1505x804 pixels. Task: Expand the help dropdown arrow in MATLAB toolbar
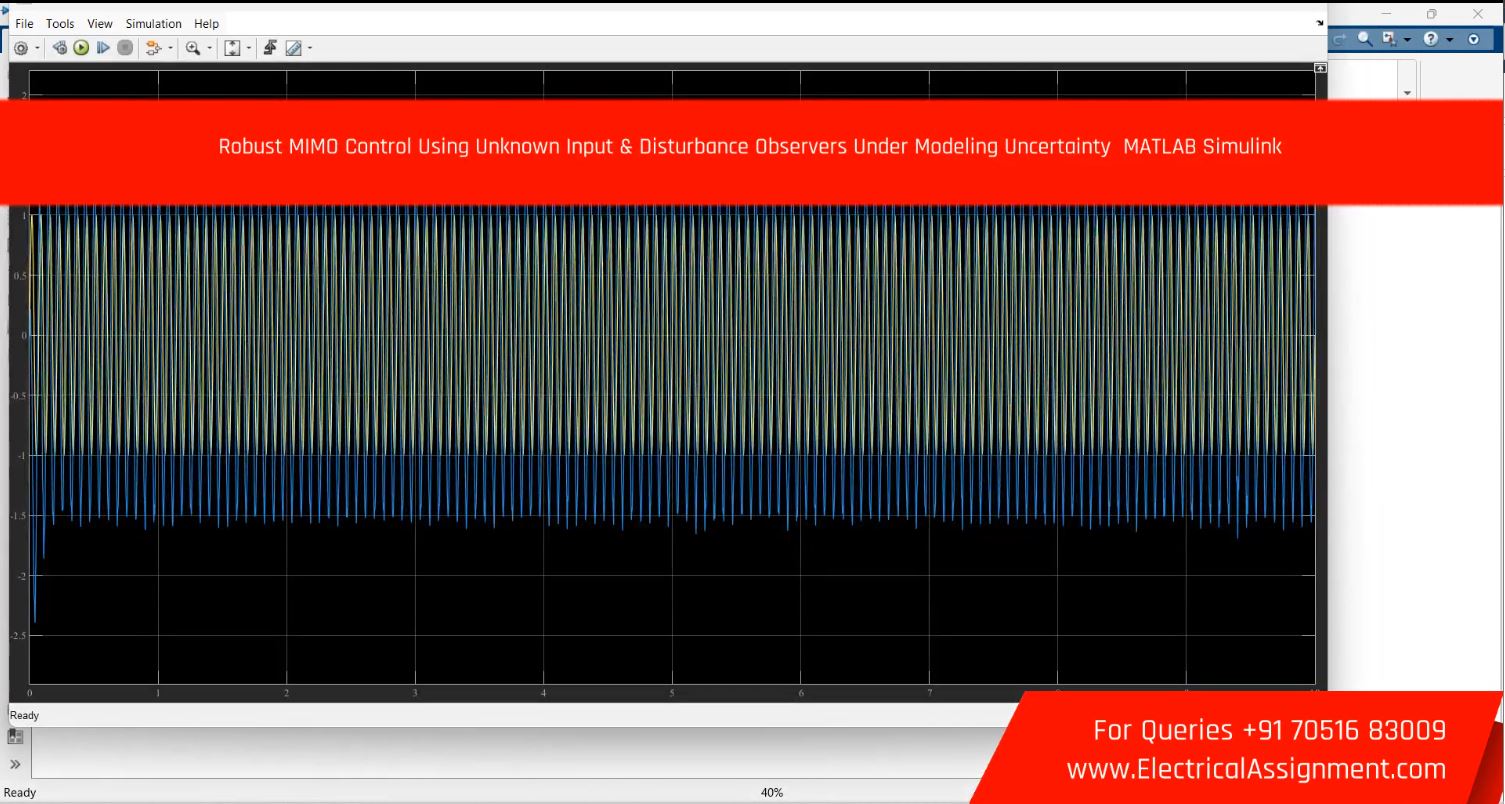click(x=1450, y=40)
